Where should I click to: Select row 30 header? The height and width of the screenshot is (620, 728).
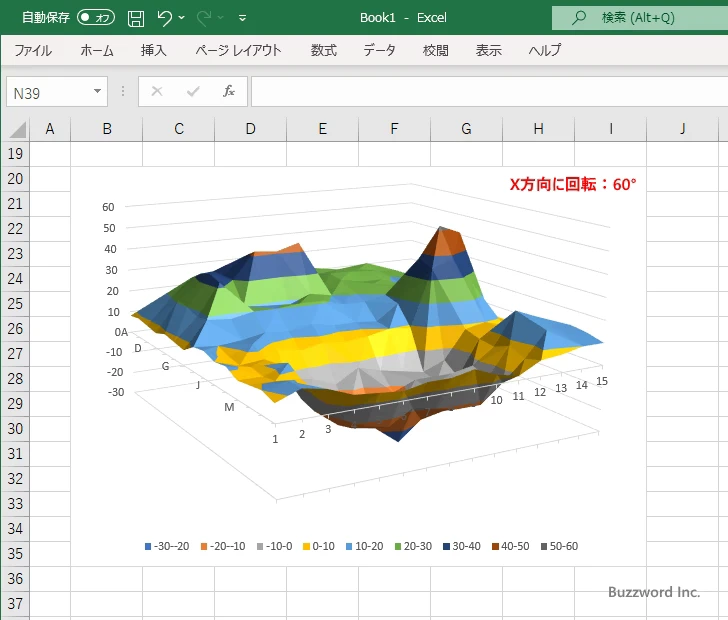pyautogui.click(x=15, y=428)
